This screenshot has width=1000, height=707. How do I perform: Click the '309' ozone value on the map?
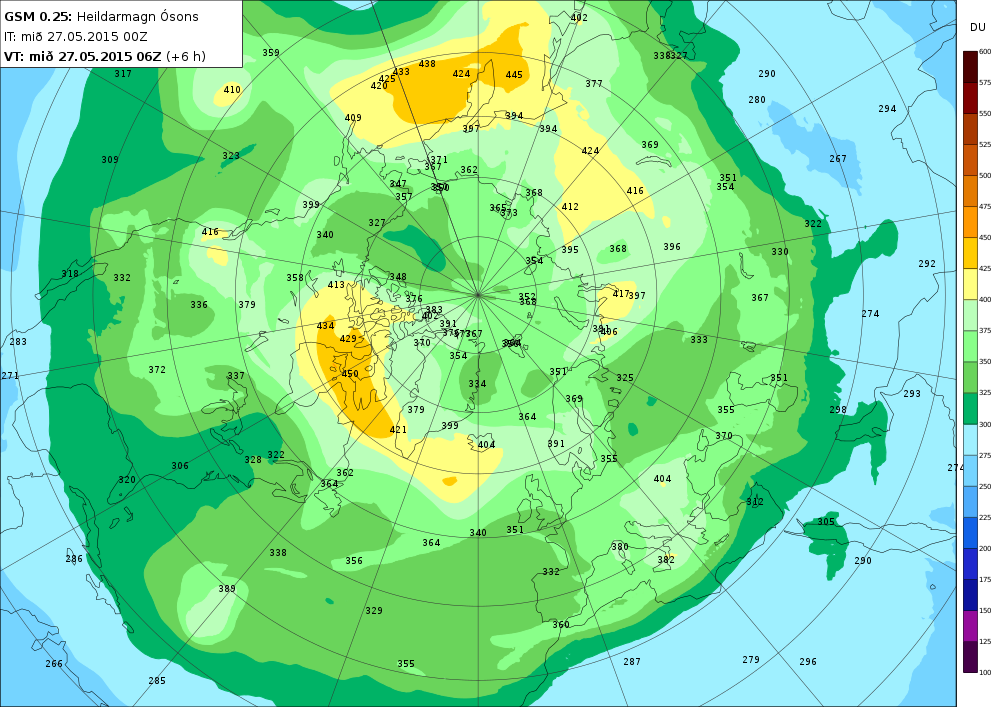click(x=110, y=160)
